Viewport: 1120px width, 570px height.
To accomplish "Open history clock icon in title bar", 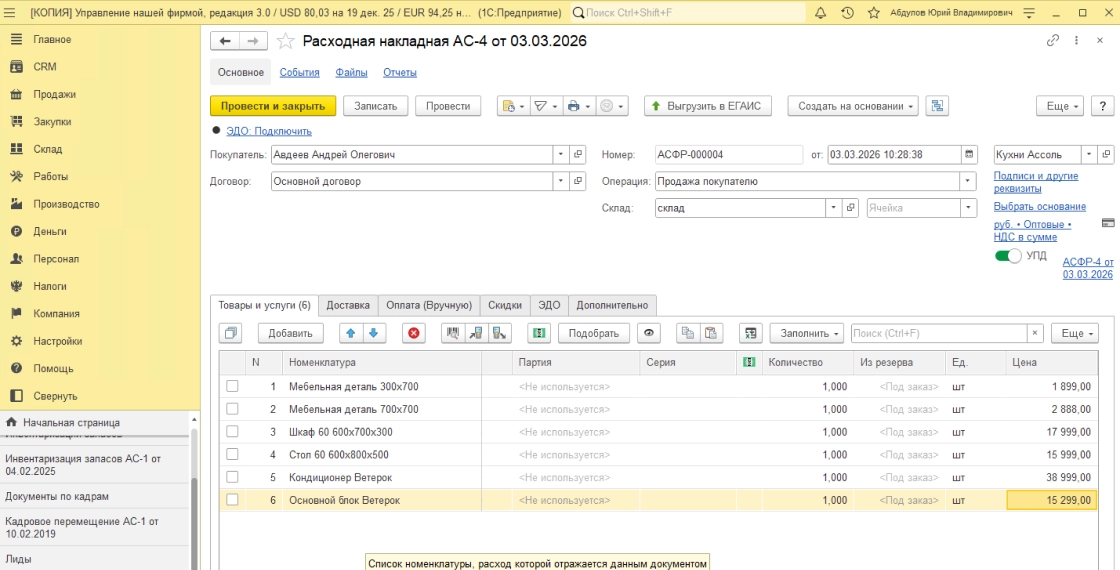I will (847, 13).
